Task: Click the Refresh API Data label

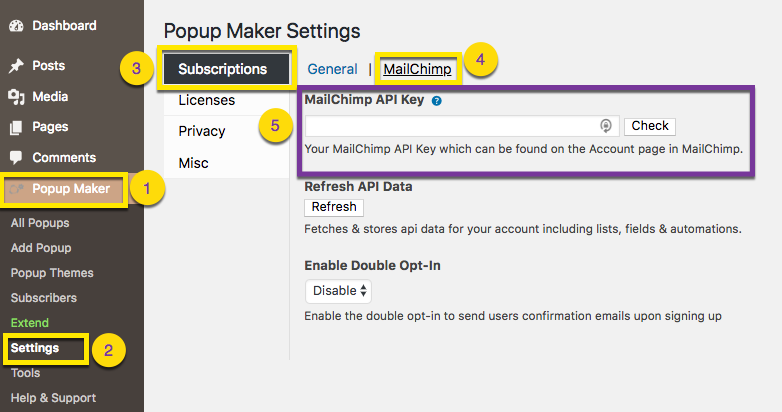Action: 358,187
